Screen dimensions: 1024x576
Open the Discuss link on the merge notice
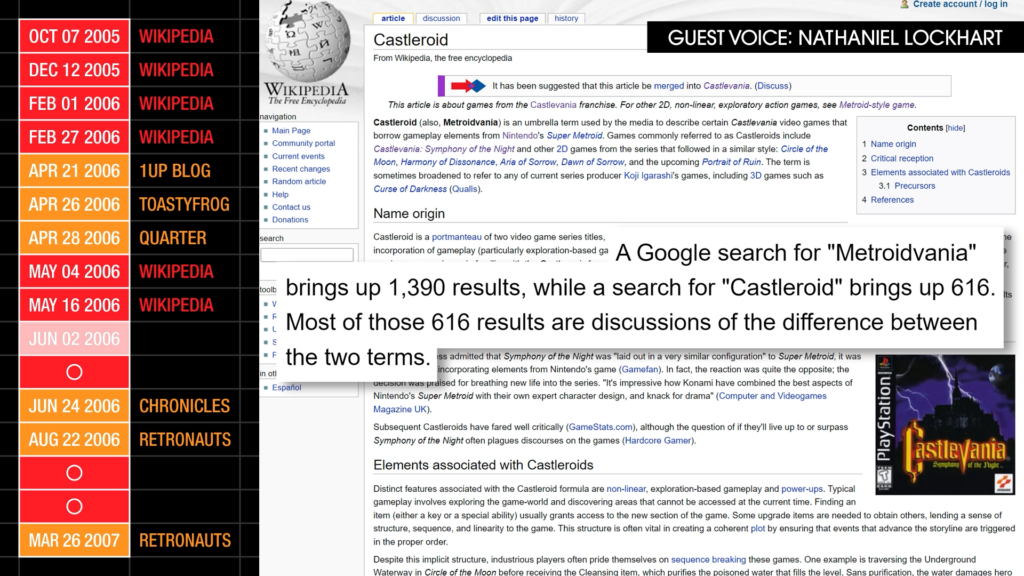pyautogui.click(x=776, y=85)
